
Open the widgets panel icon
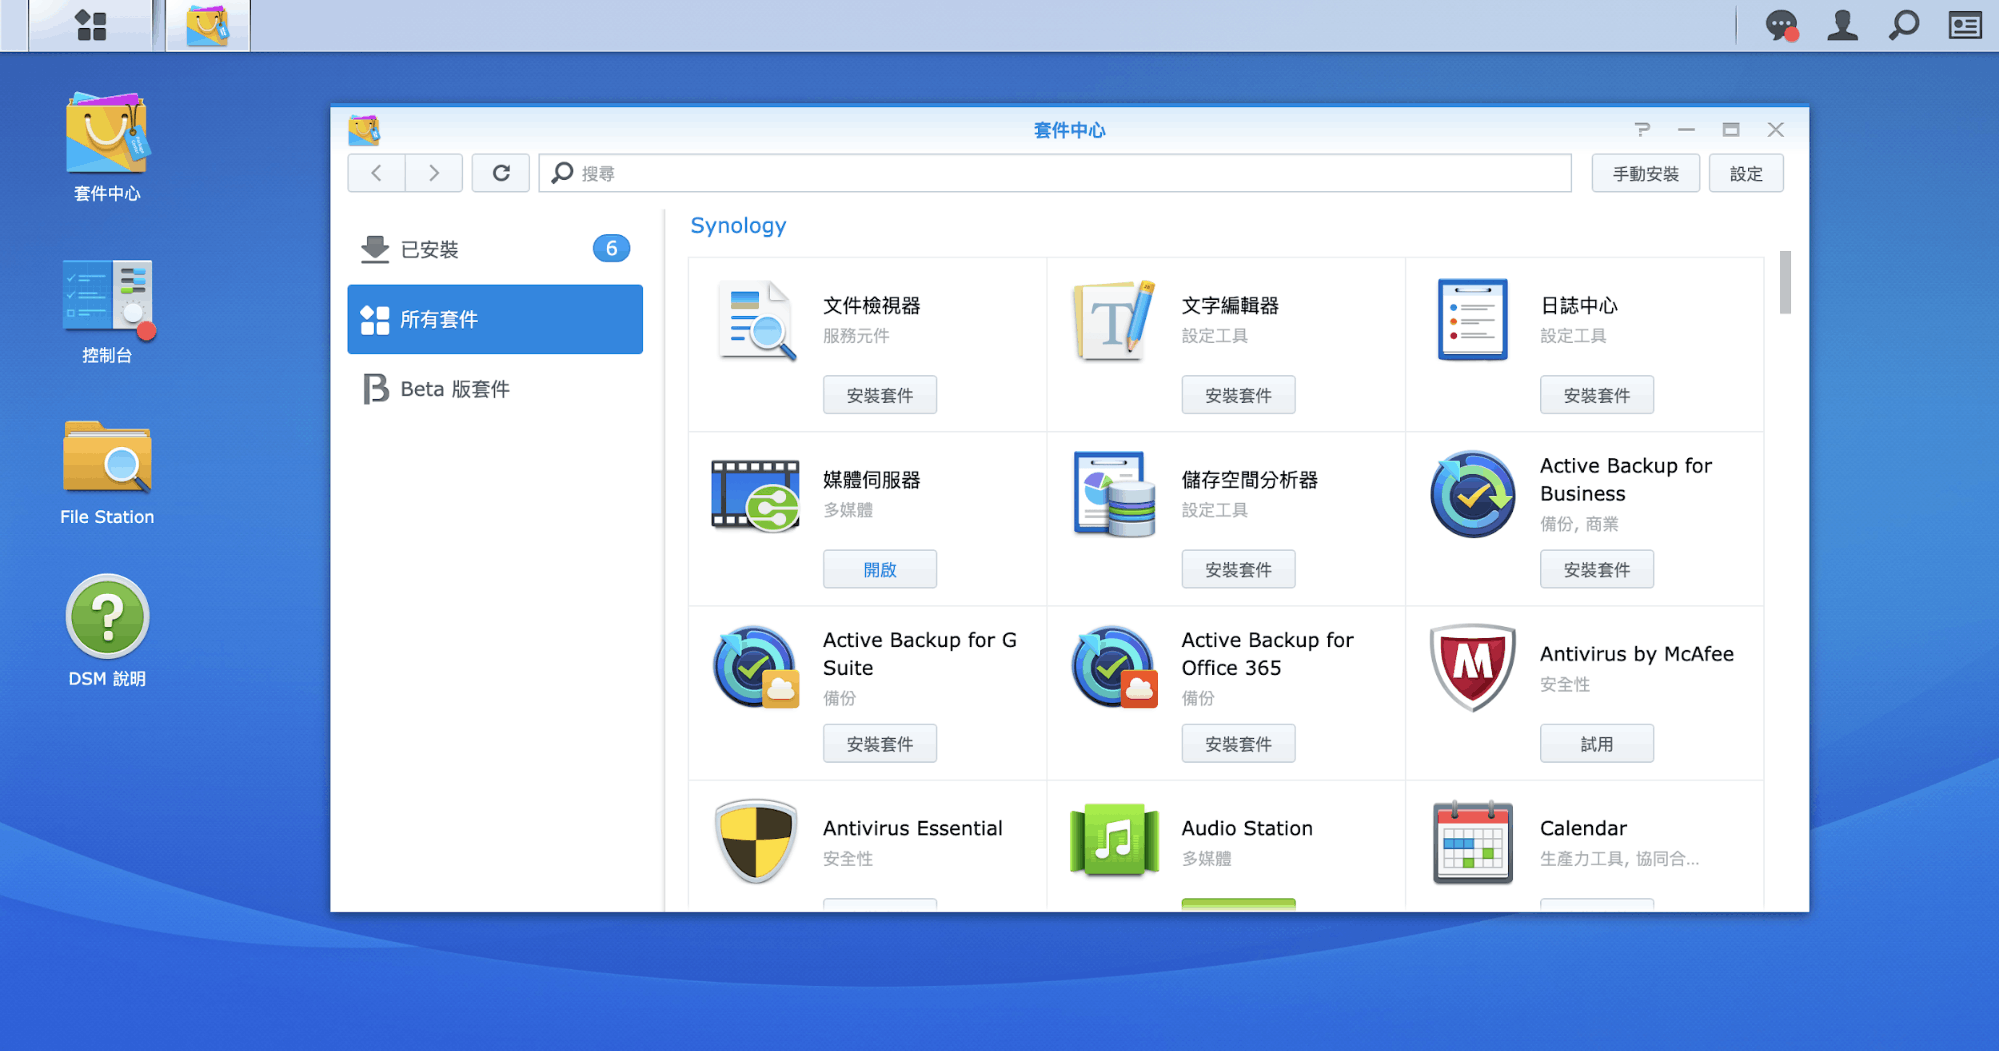tap(1965, 25)
